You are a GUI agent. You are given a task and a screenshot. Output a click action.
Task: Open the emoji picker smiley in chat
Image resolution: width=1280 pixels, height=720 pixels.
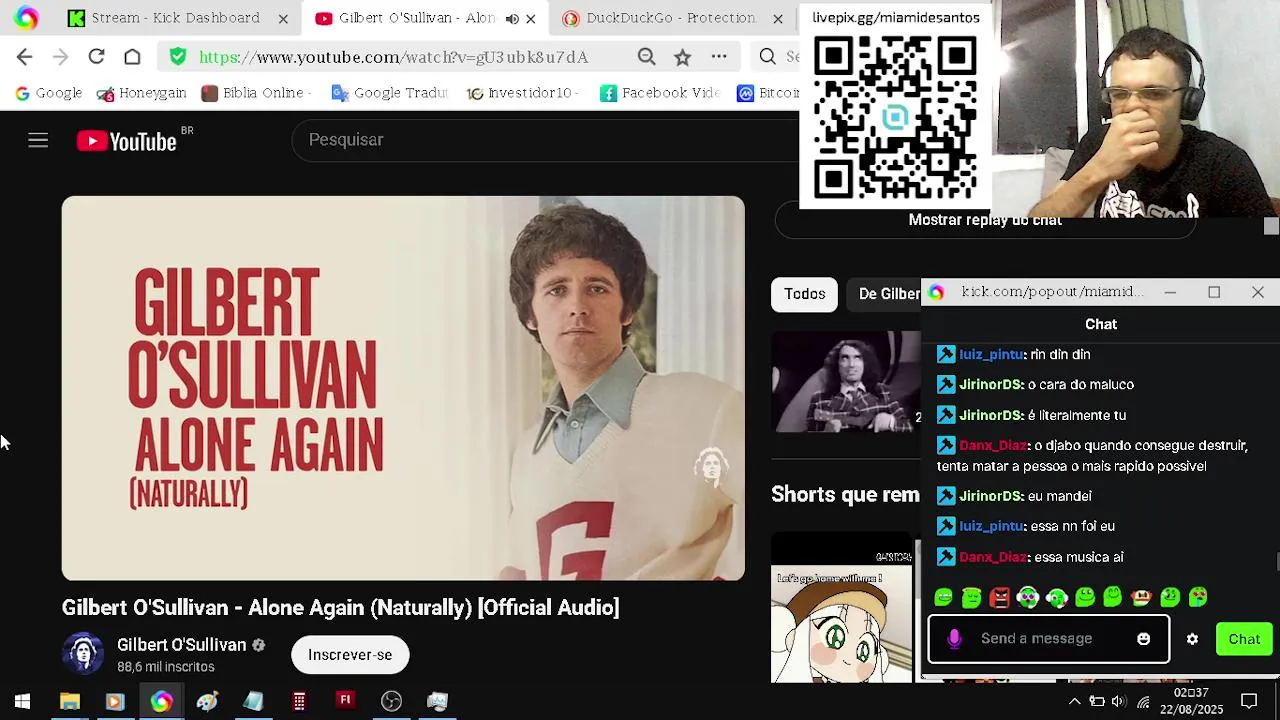click(1144, 639)
